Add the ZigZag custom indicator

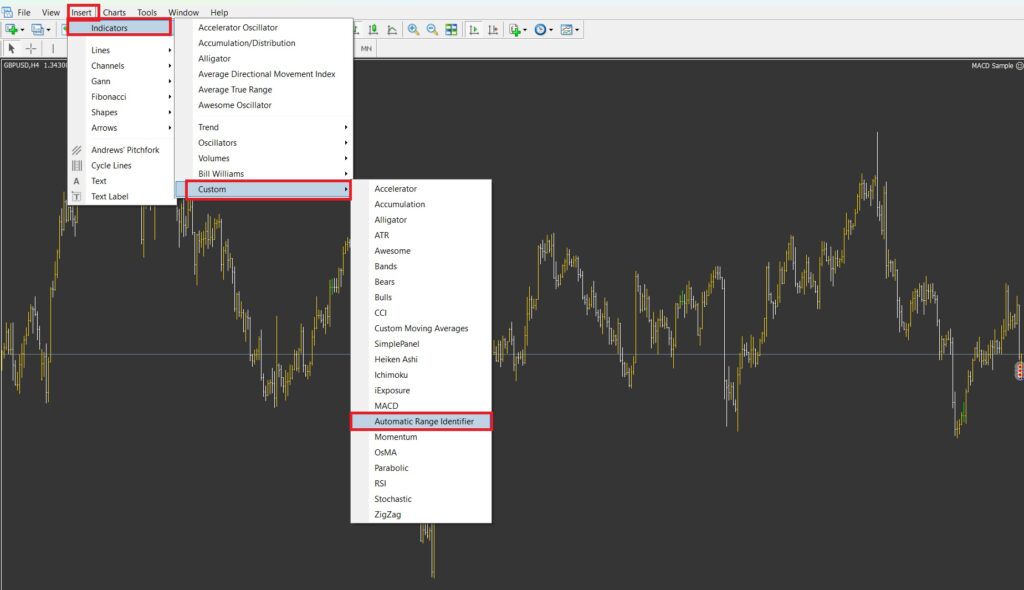coord(392,514)
